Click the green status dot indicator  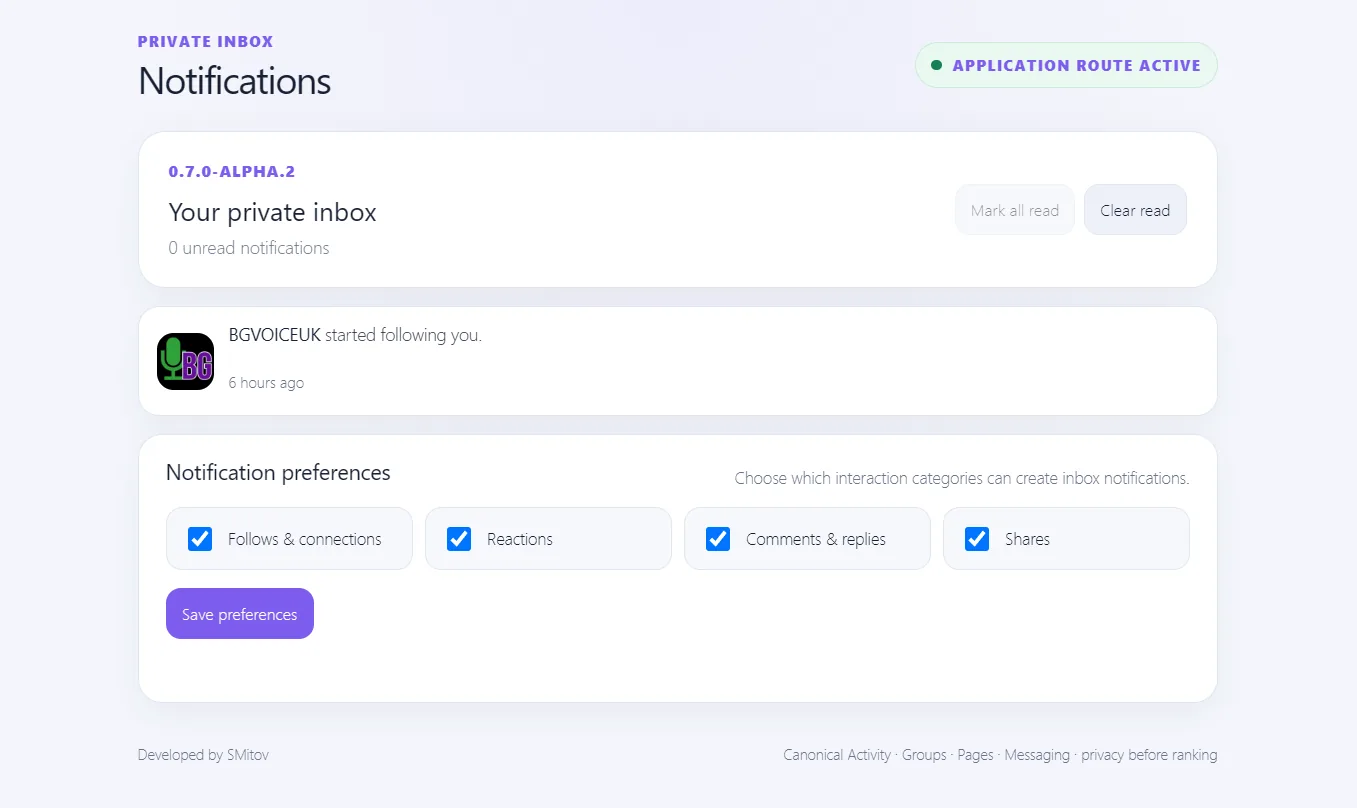937,65
